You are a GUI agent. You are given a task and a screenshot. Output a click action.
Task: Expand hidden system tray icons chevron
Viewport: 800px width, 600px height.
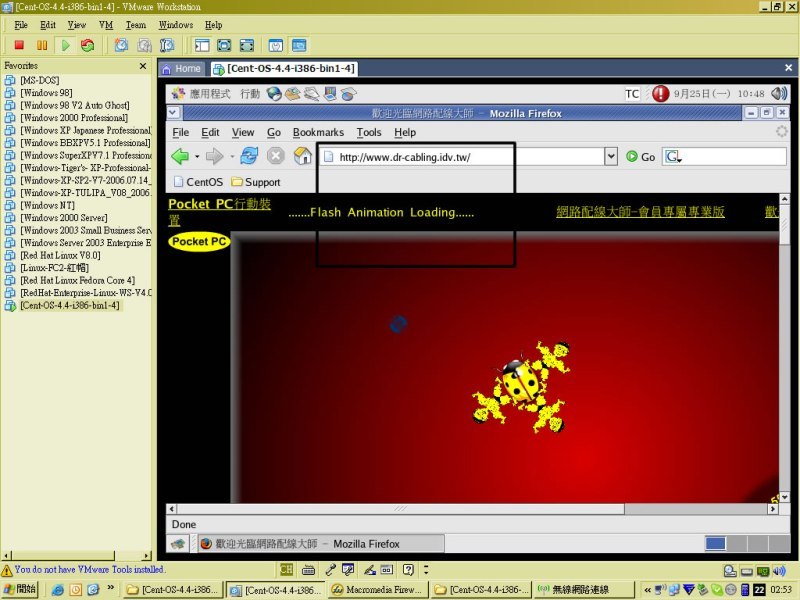(647, 590)
